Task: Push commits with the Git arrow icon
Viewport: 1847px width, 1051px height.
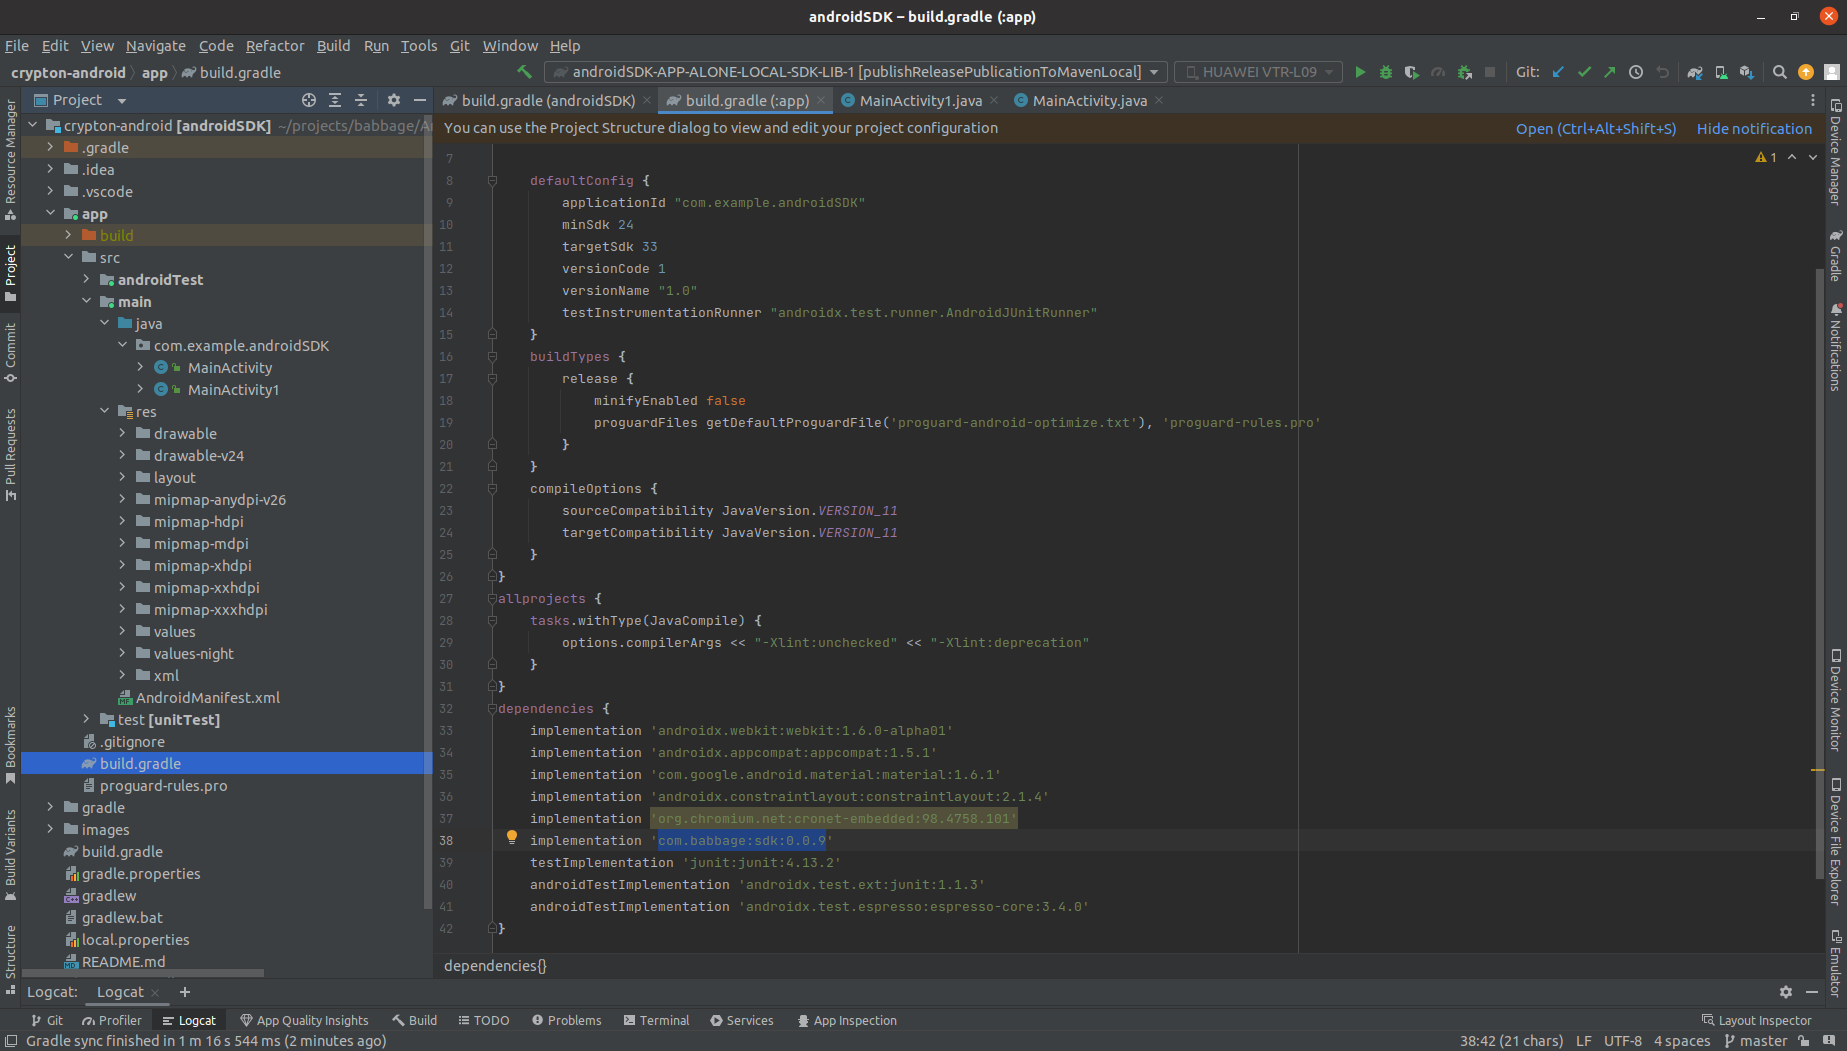Action: click(1610, 72)
